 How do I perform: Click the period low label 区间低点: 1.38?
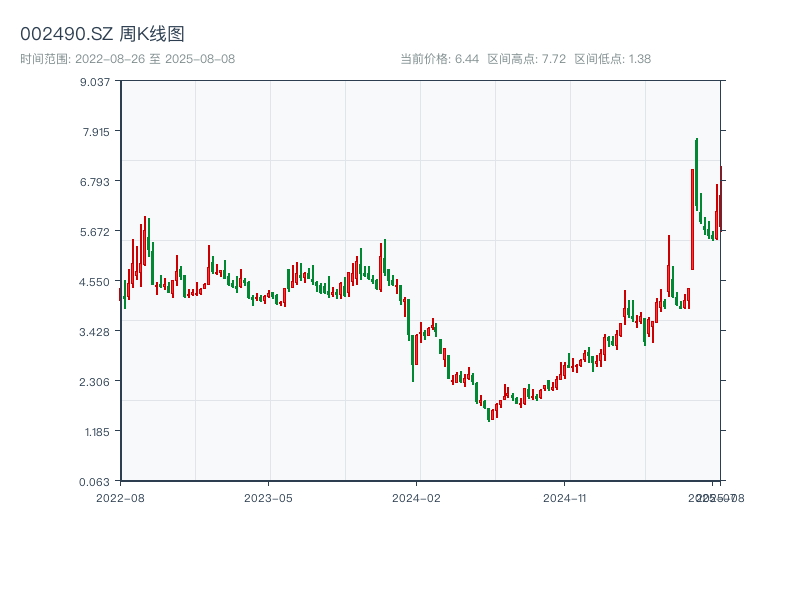[x=612, y=59]
